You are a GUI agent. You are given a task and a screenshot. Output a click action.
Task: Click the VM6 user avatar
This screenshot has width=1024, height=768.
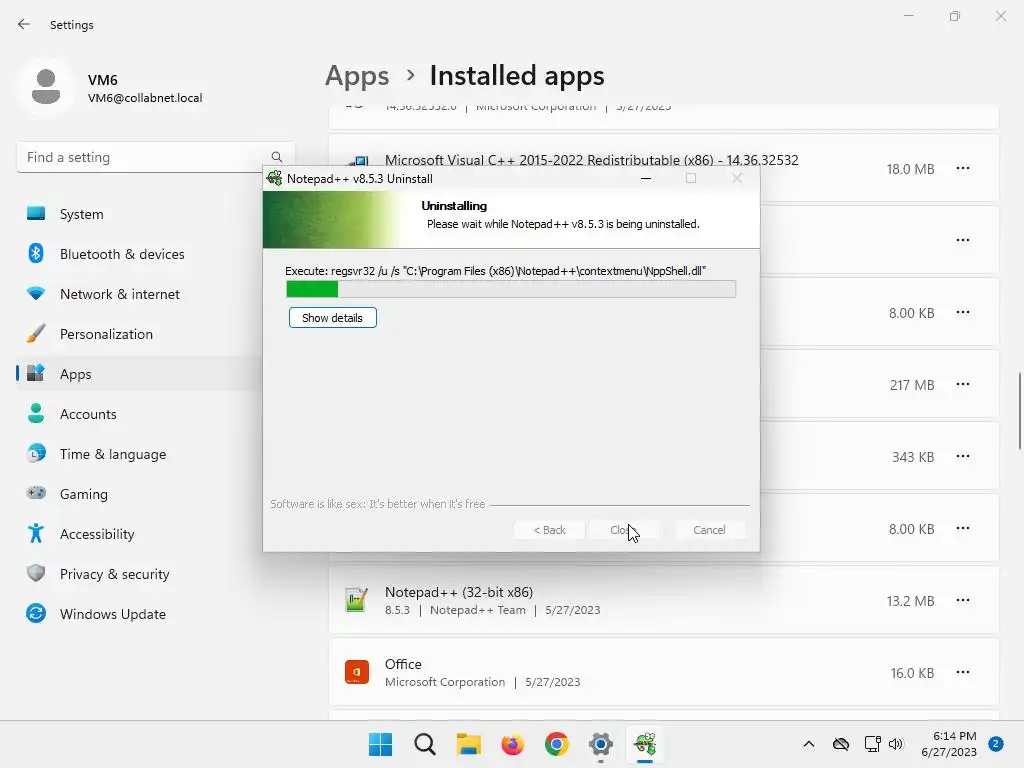click(x=46, y=87)
